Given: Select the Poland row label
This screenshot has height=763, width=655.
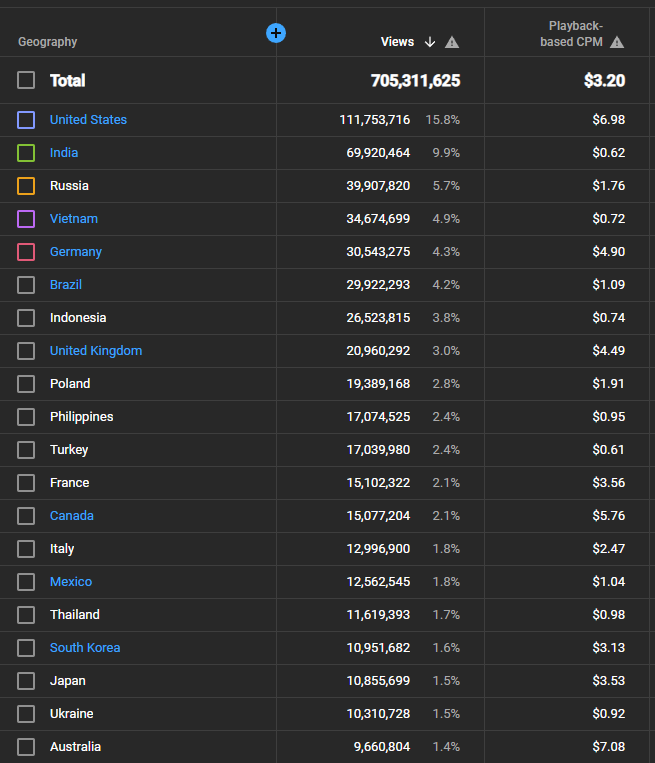Looking at the screenshot, I should [70, 384].
